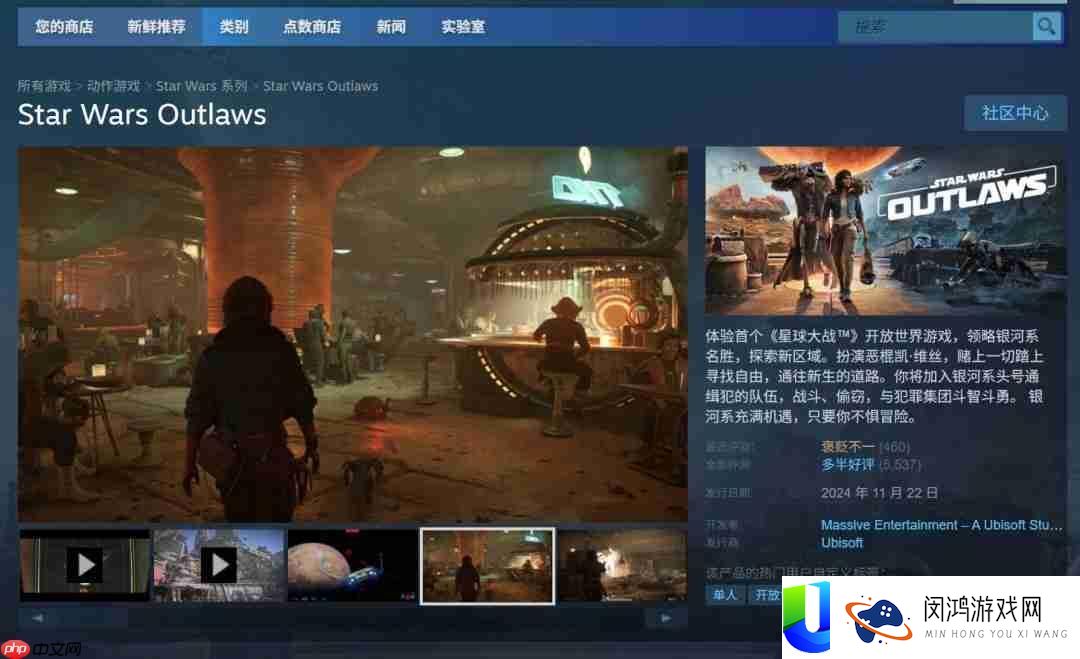The height and width of the screenshot is (659, 1080).
Task: Open the 新闻 section
Action: point(391,27)
